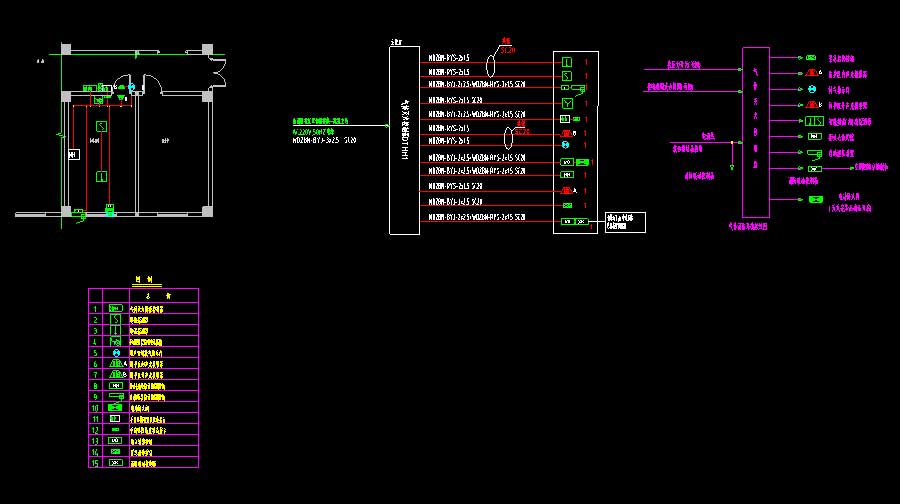This screenshot has height=504, width=900.
Task: Pick the alarm symbol marked B in legend row 7
Action: [x=117, y=375]
